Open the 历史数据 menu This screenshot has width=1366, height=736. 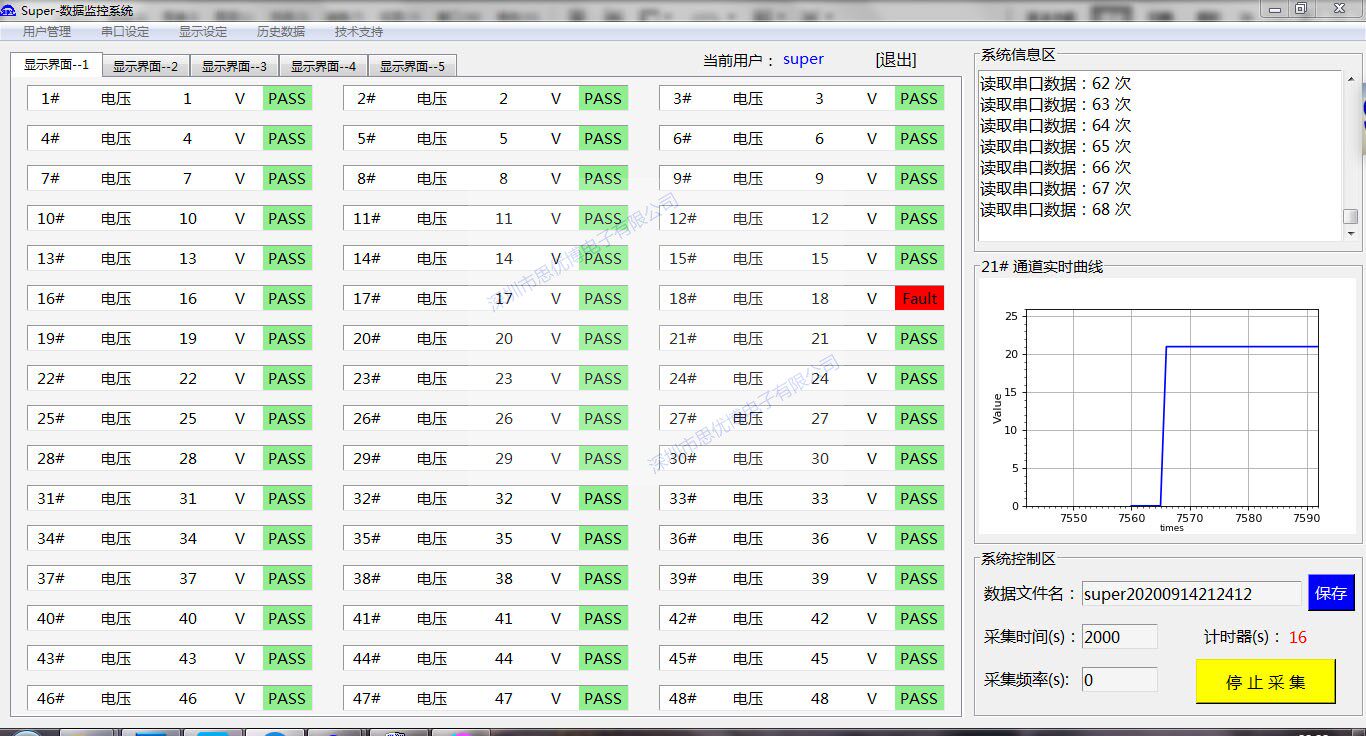(281, 32)
